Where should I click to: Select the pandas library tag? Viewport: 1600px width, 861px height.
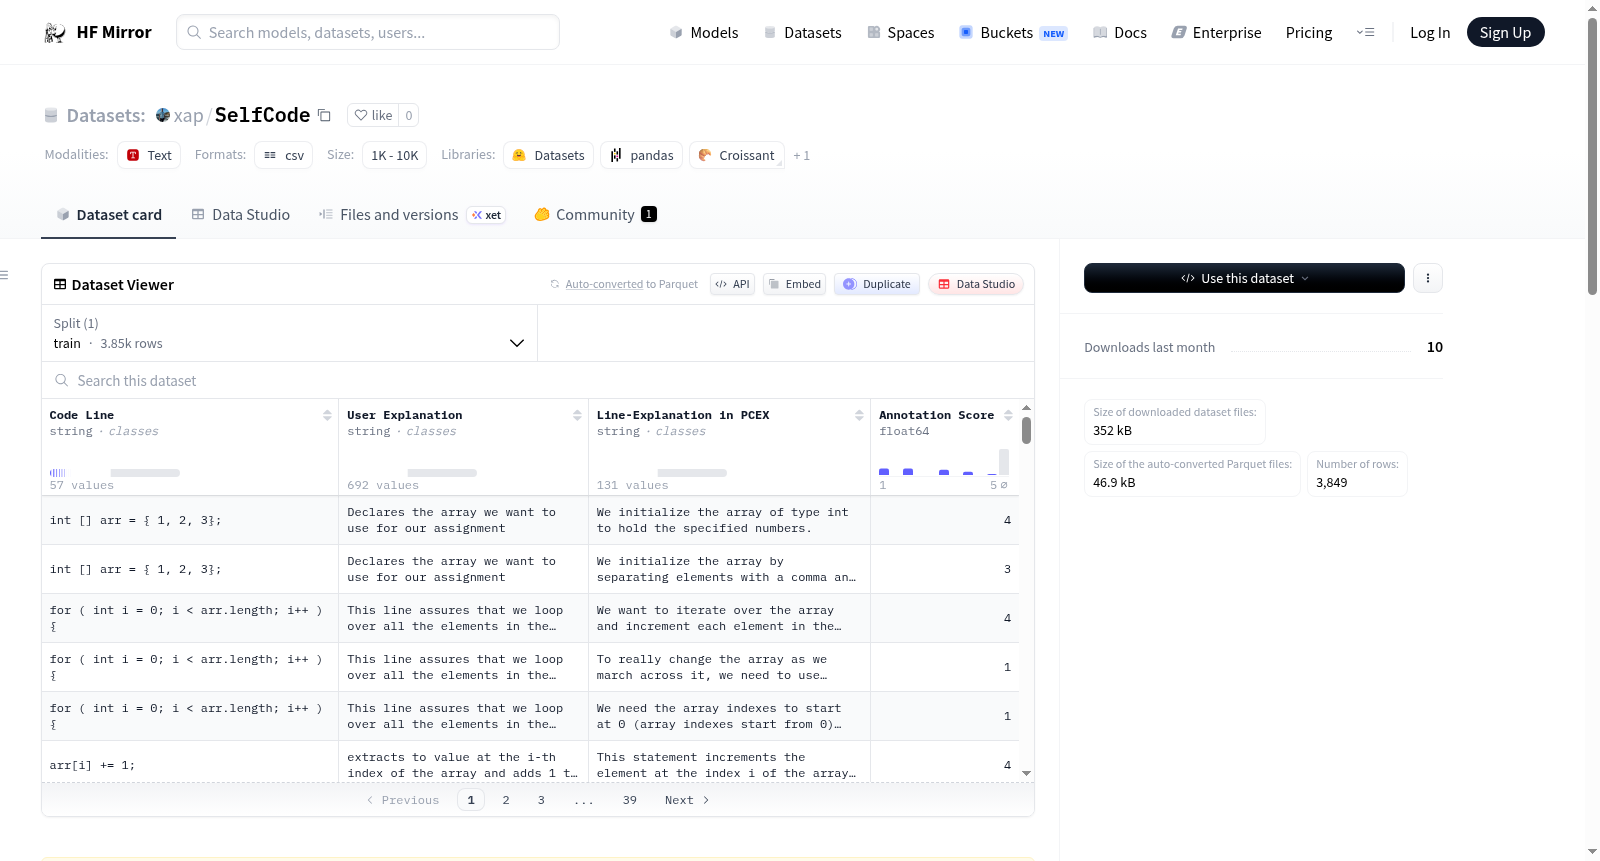click(x=642, y=155)
